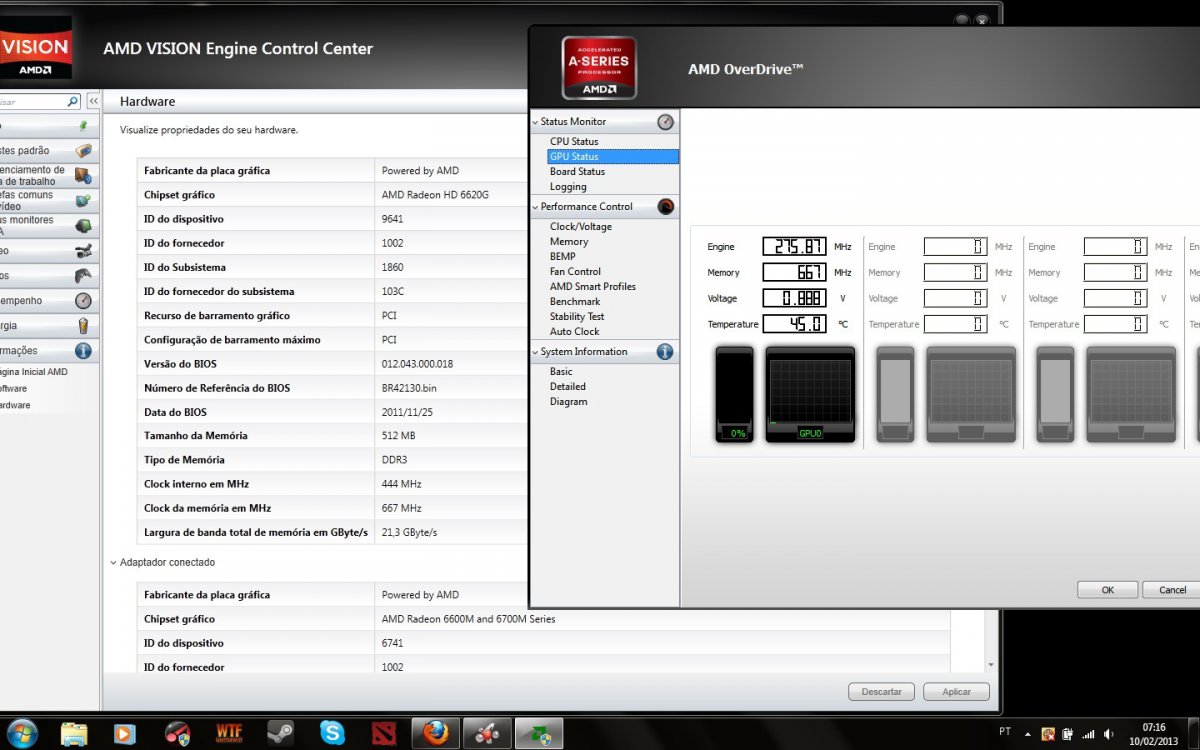The image size is (1200, 750).
Task: Open the common video tasks monitor icon
Action: coord(83,201)
